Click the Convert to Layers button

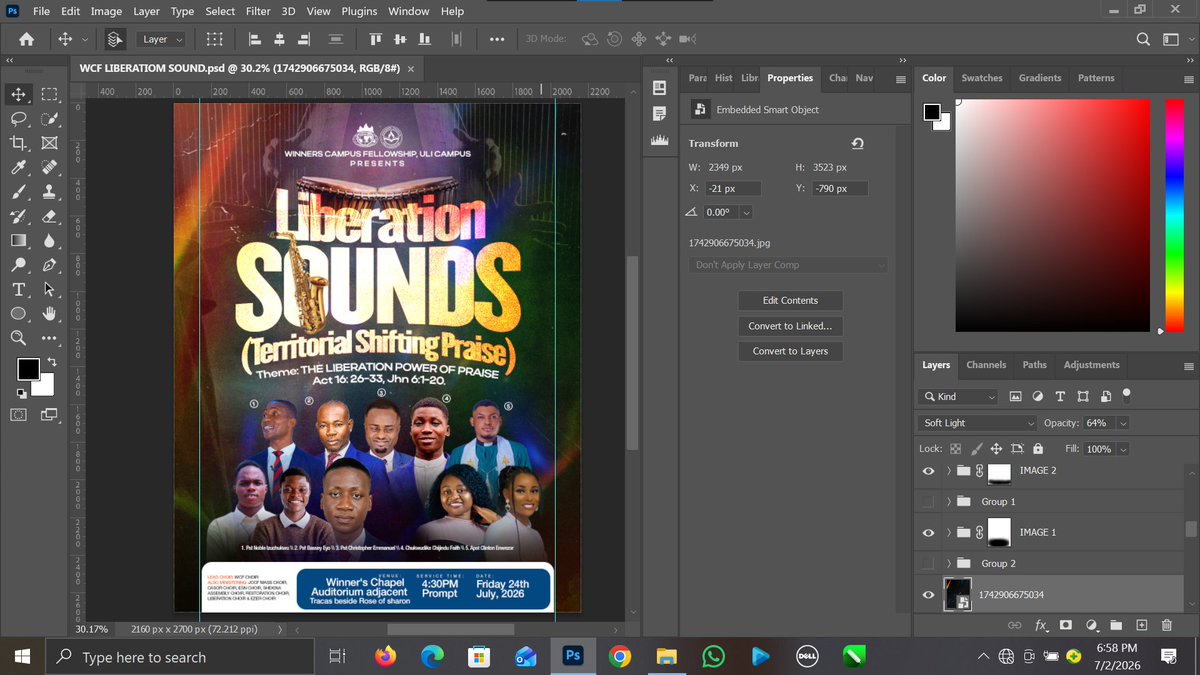(790, 351)
